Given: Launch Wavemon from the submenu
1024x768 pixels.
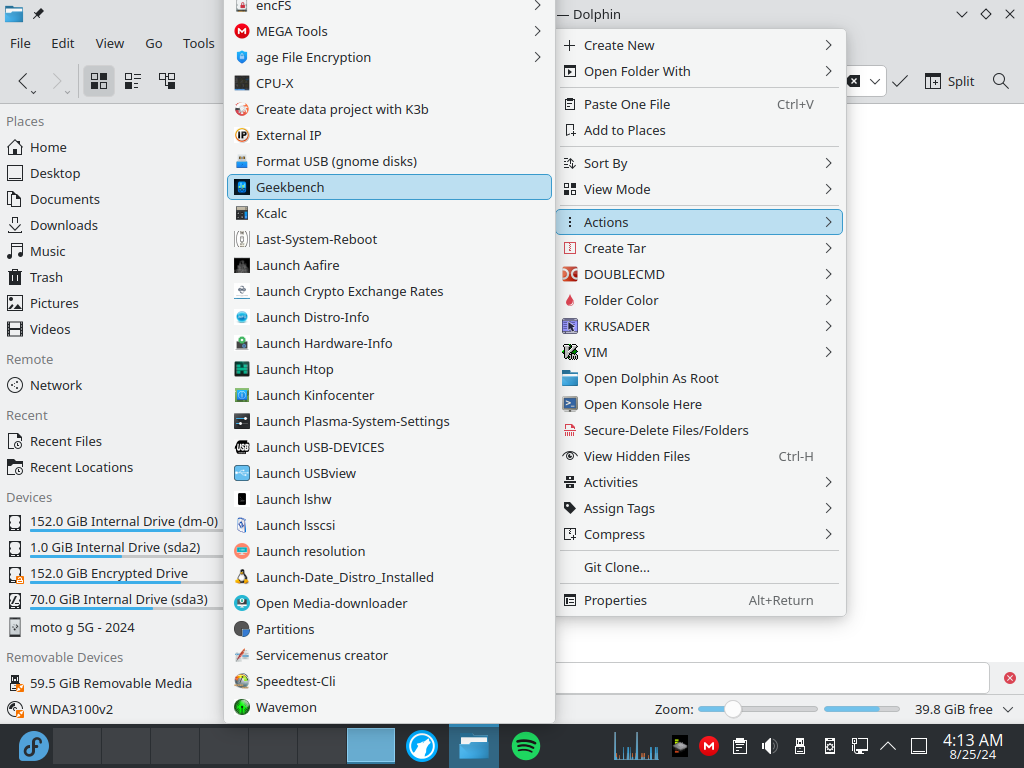Looking at the screenshot, I should (x=389, y=707).
